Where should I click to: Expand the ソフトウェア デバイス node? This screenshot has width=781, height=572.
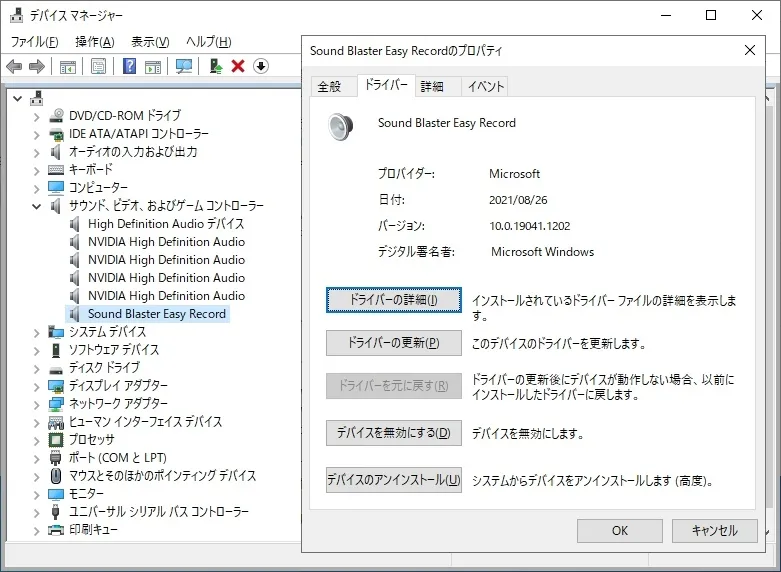[x=36, y=351]
